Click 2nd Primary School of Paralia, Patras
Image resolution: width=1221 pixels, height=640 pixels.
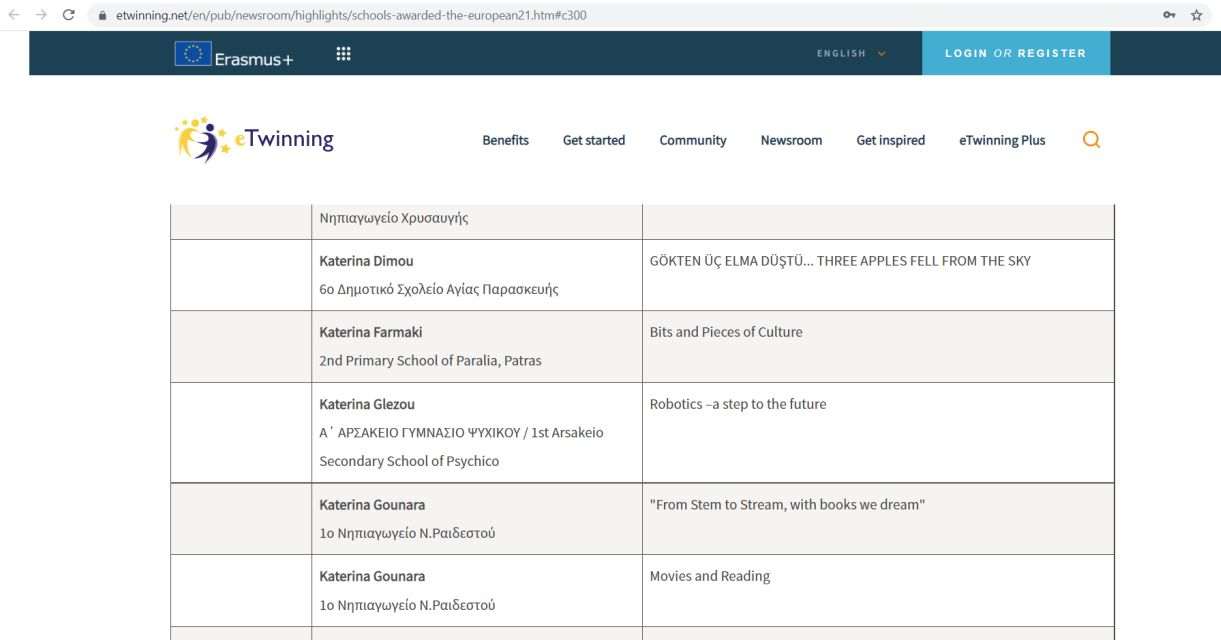click(x=430, y=362)
